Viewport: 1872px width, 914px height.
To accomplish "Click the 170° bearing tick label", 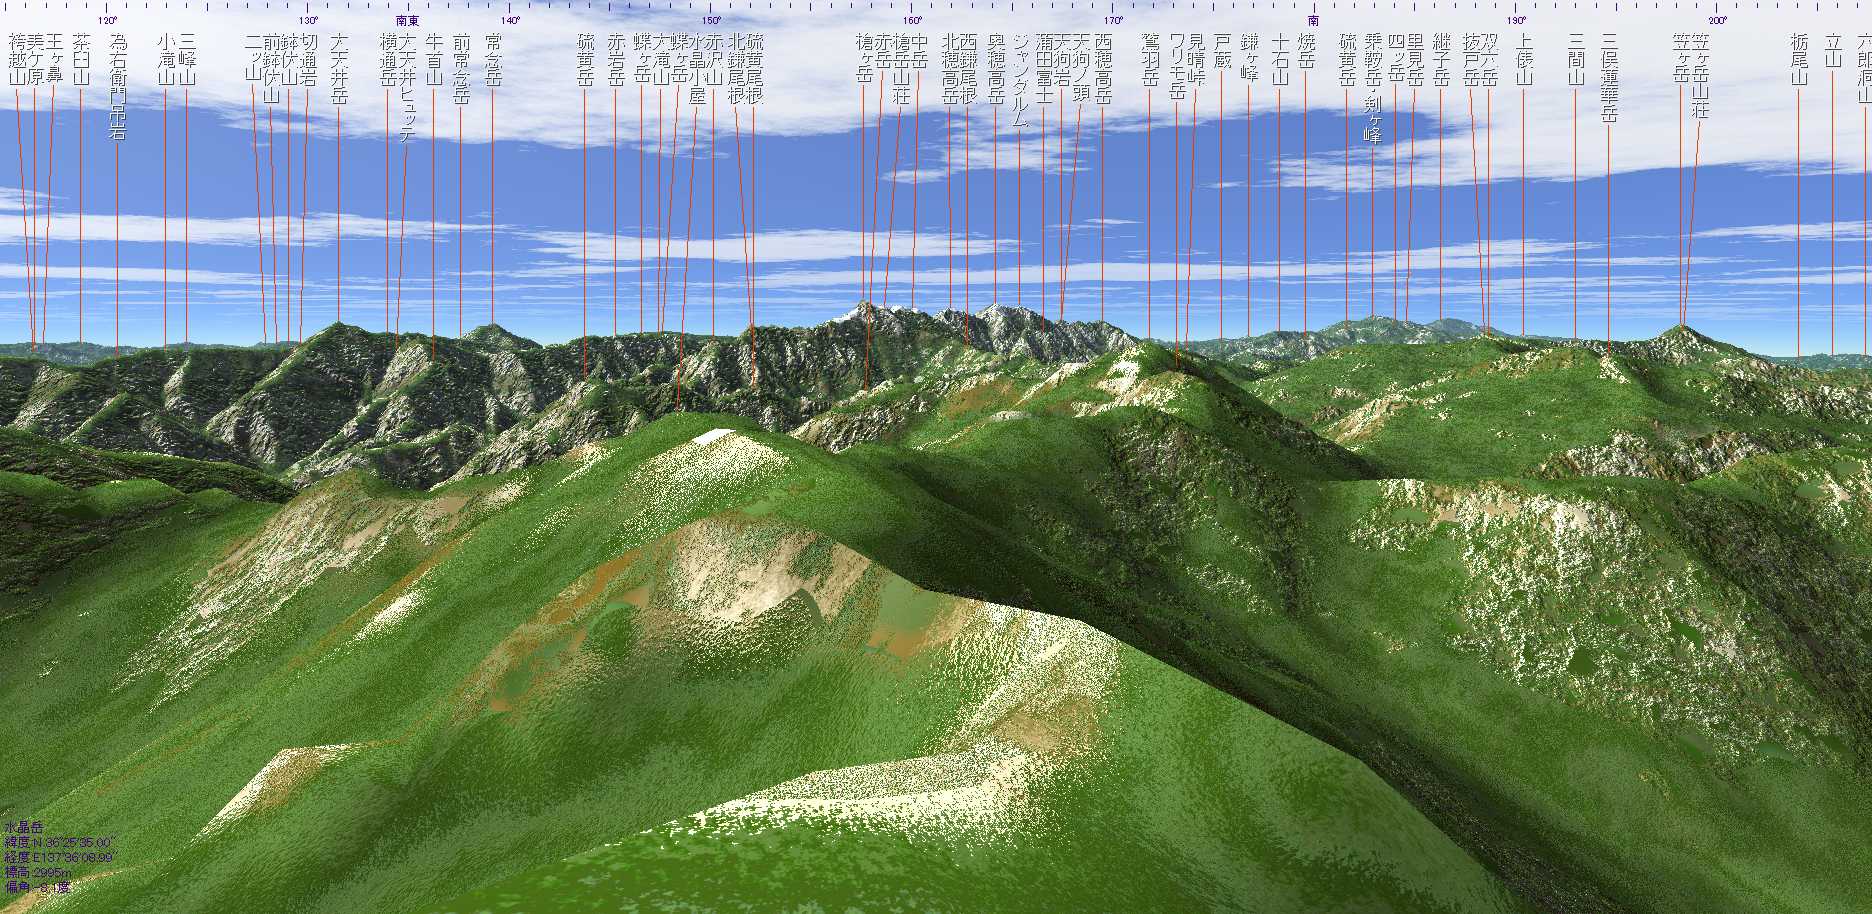I will (x=1113, y=20).
